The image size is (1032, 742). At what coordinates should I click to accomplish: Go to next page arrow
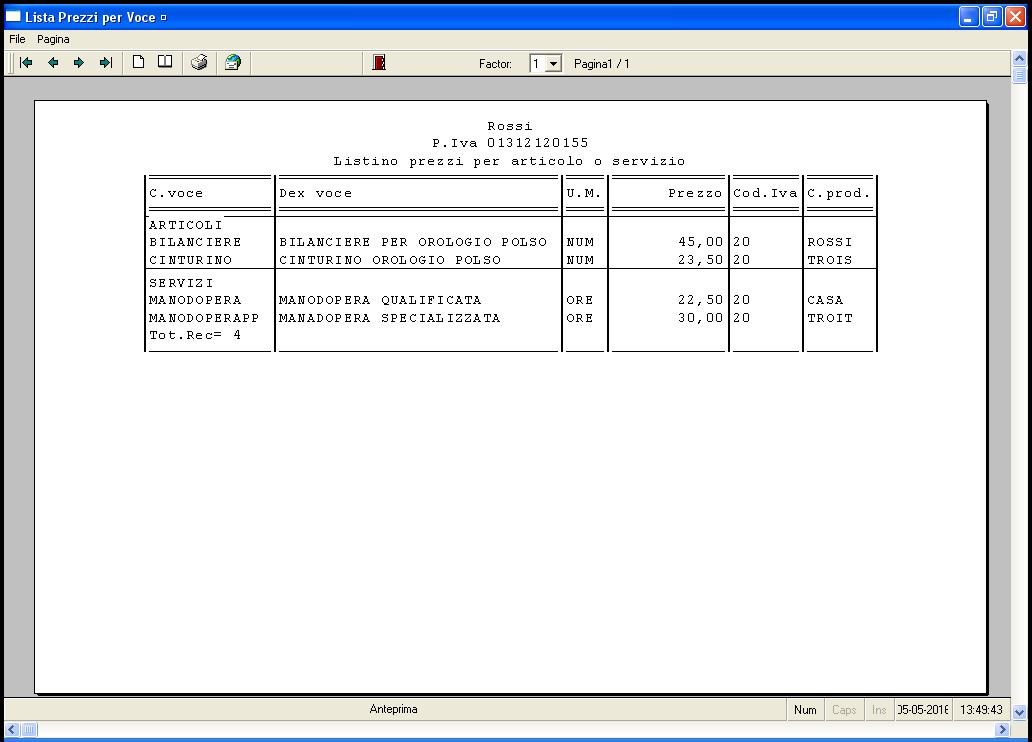79,63
